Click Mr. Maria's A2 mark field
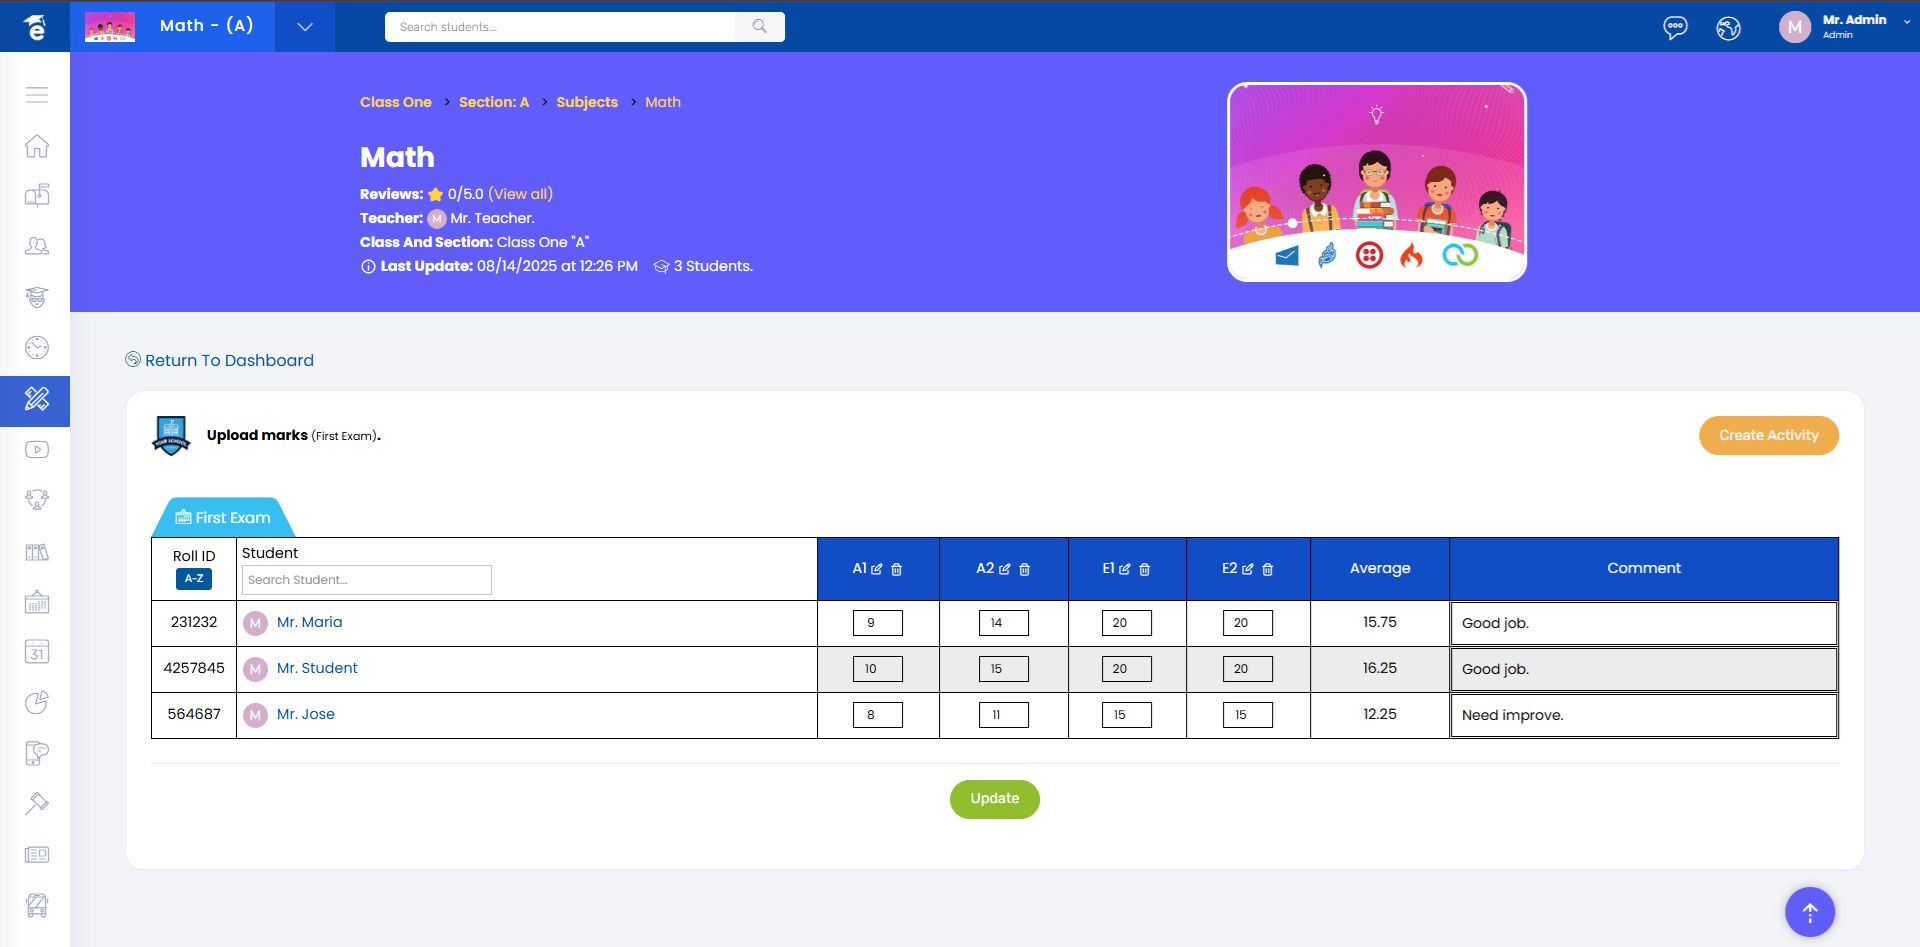1920x947 pixels. [x=1004, y=623]
